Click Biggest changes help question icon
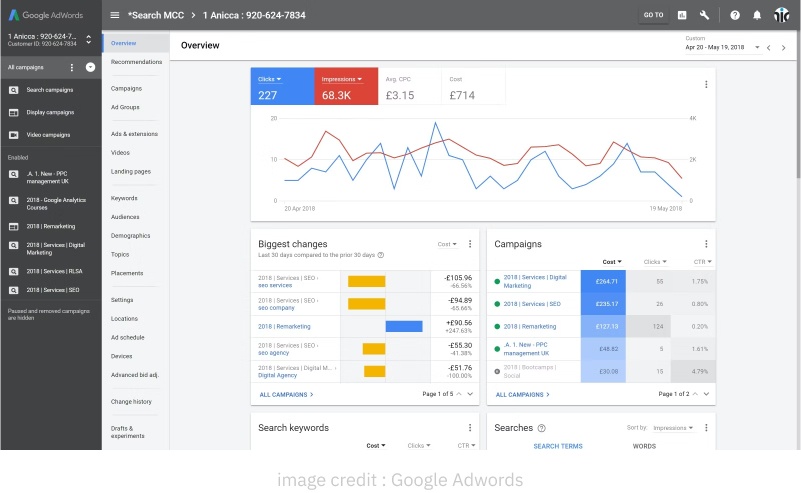Image resolution: width=801 pixels, height=493 pixels. [x=381, y=255]
